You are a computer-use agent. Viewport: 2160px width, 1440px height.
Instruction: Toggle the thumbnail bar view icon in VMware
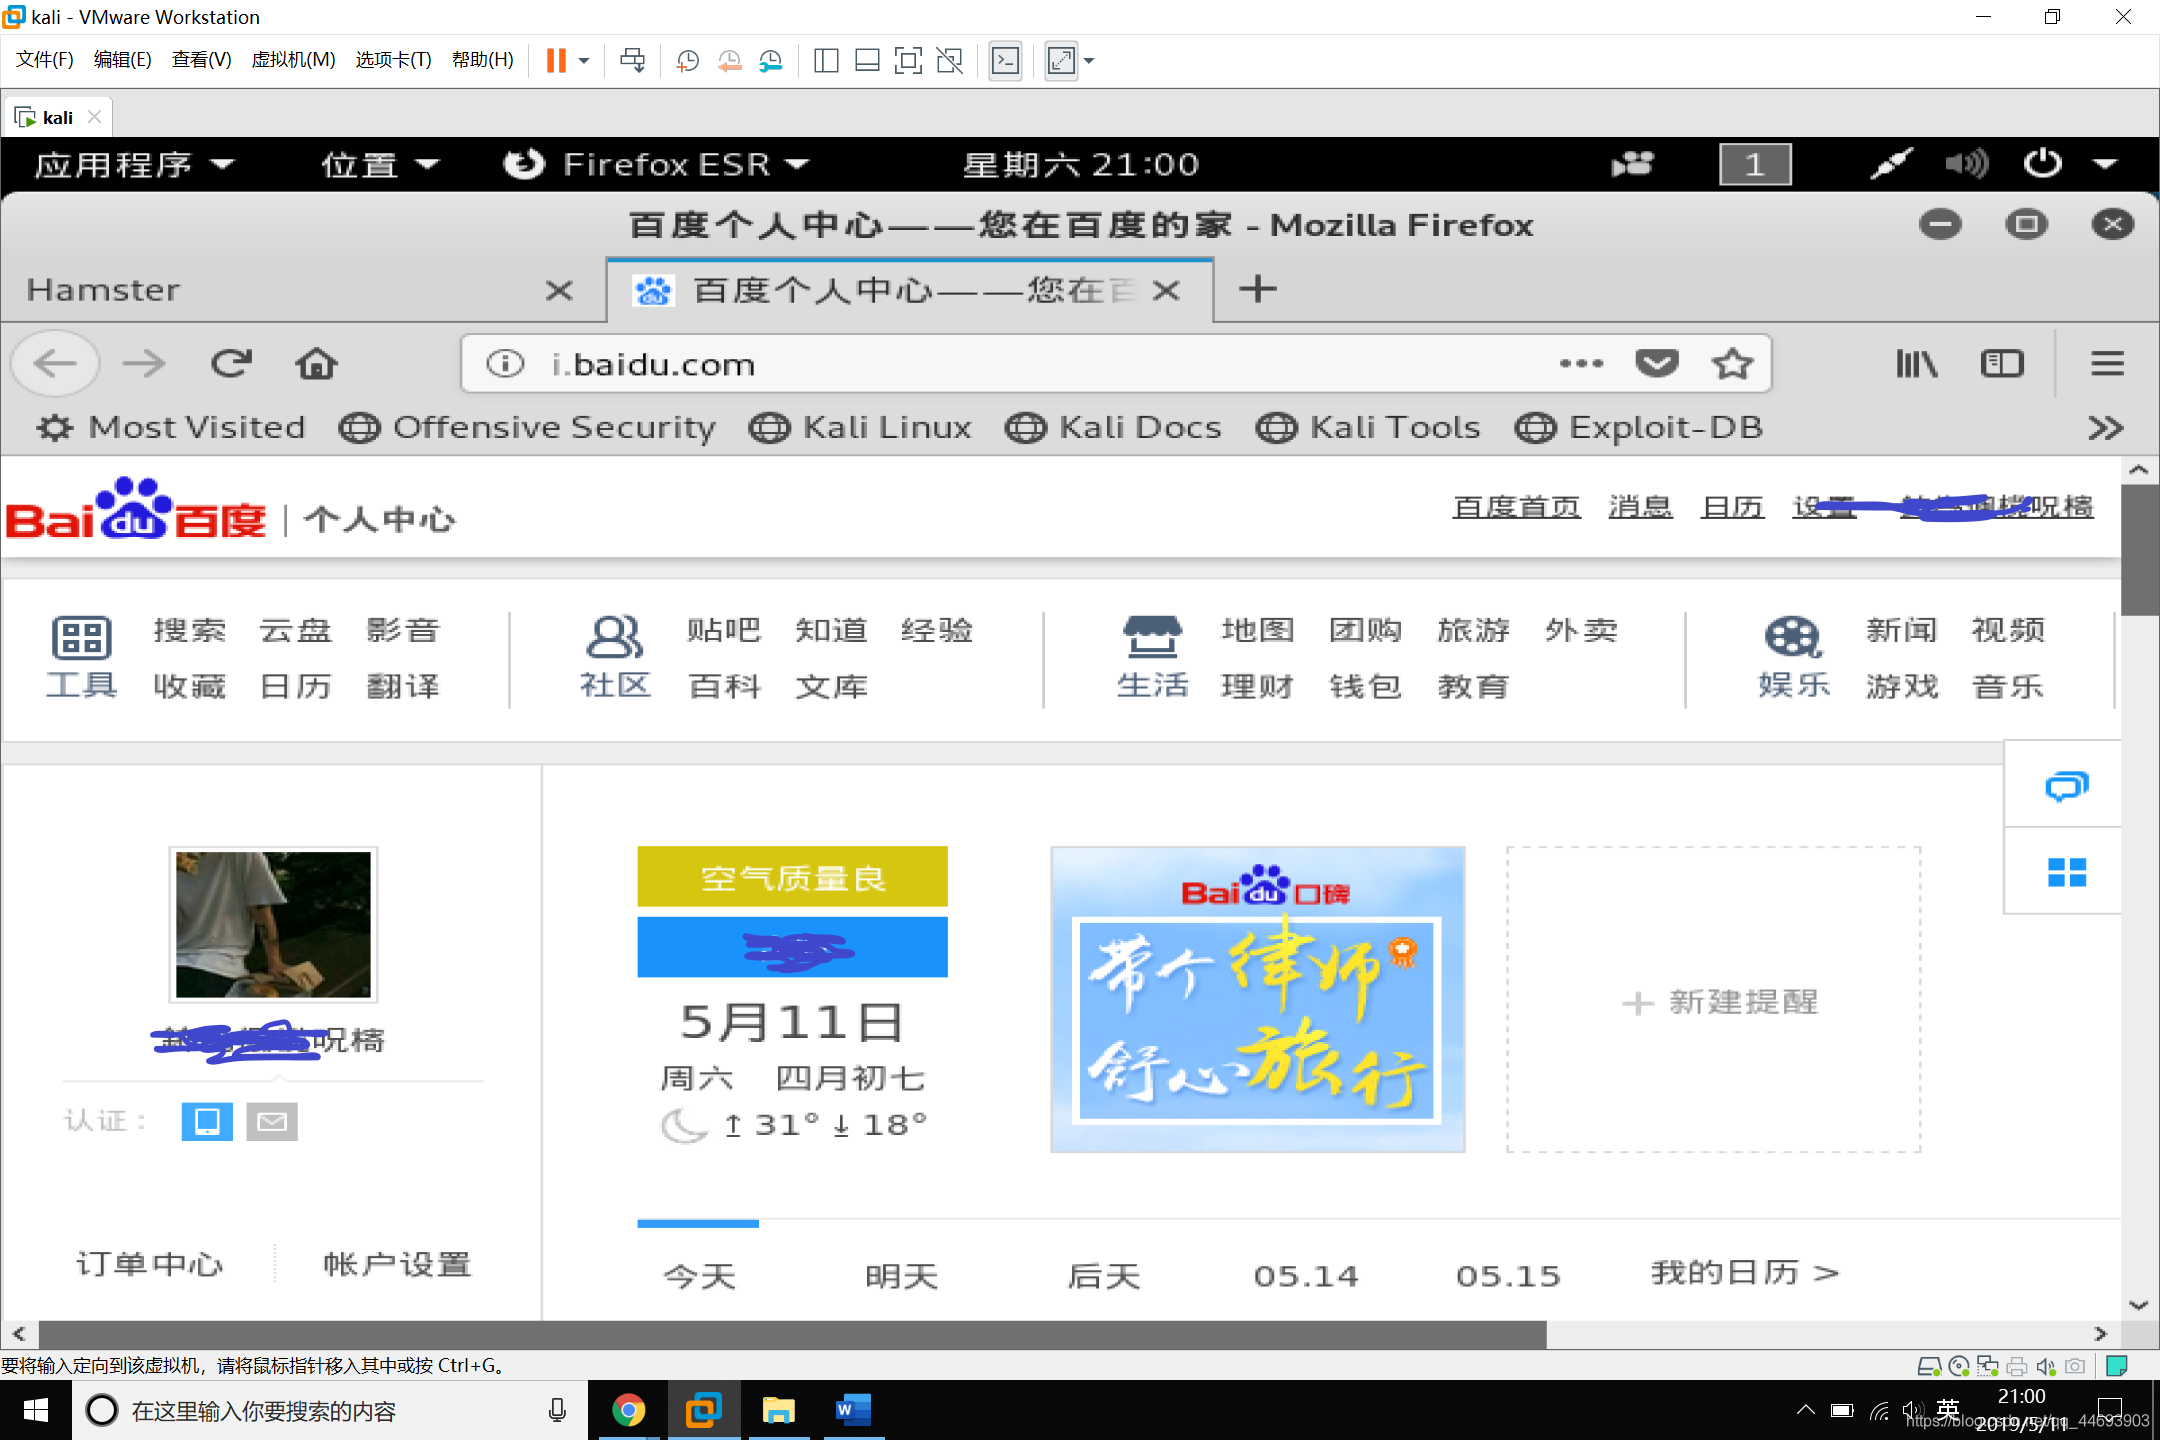click(867, 61)
